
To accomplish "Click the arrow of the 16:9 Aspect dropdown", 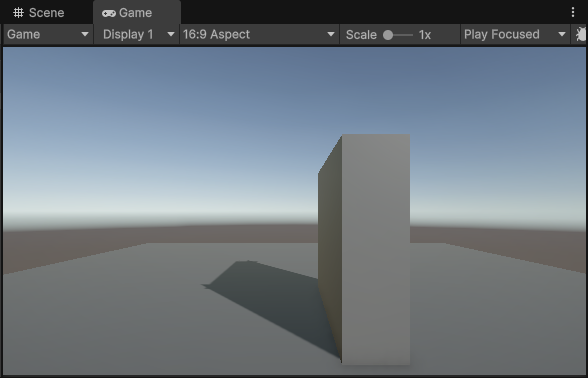I will coord(330,34).
